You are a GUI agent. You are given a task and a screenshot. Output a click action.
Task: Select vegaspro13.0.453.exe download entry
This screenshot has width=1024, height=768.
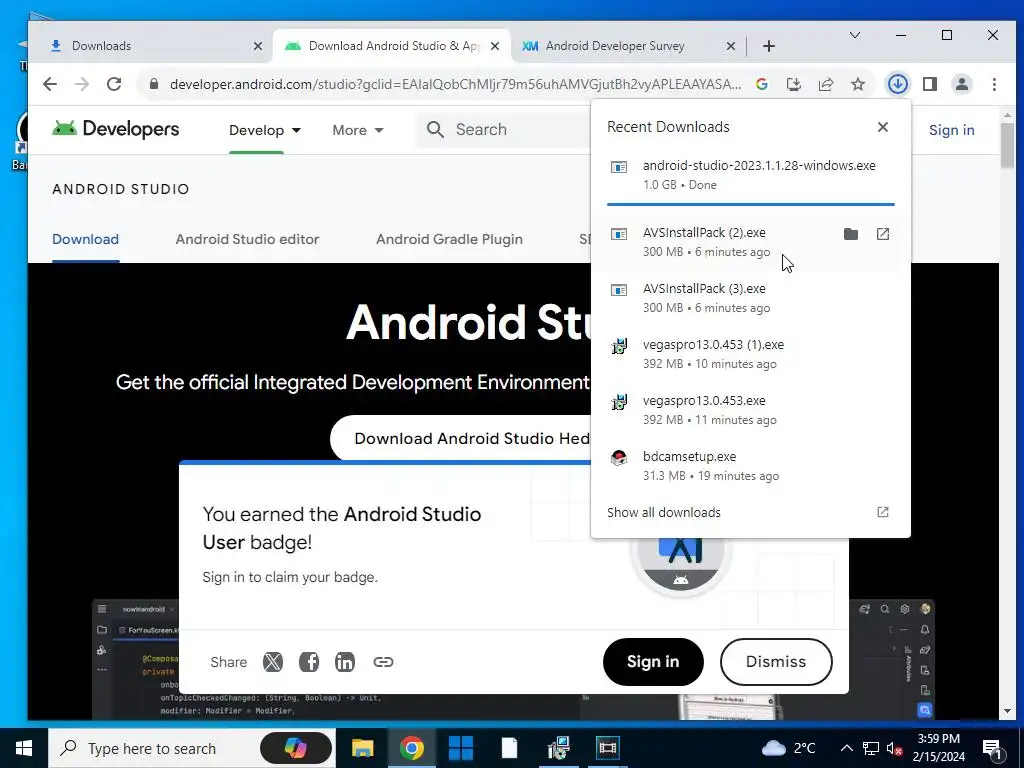pos(750,410)
